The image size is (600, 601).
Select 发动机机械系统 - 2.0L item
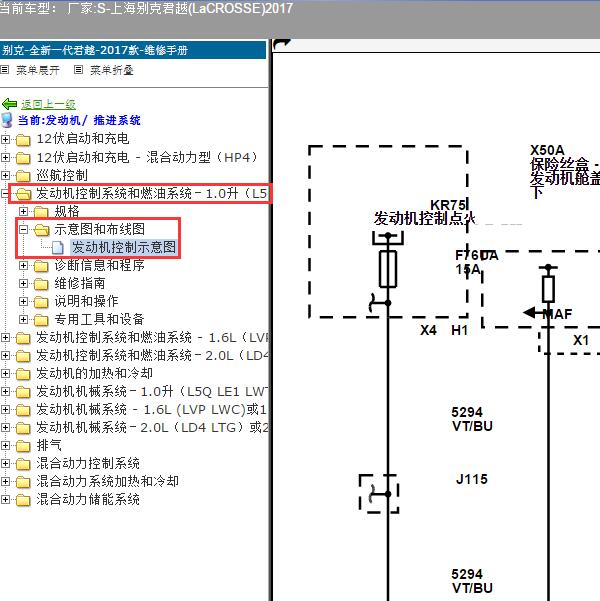coord(152,427)
